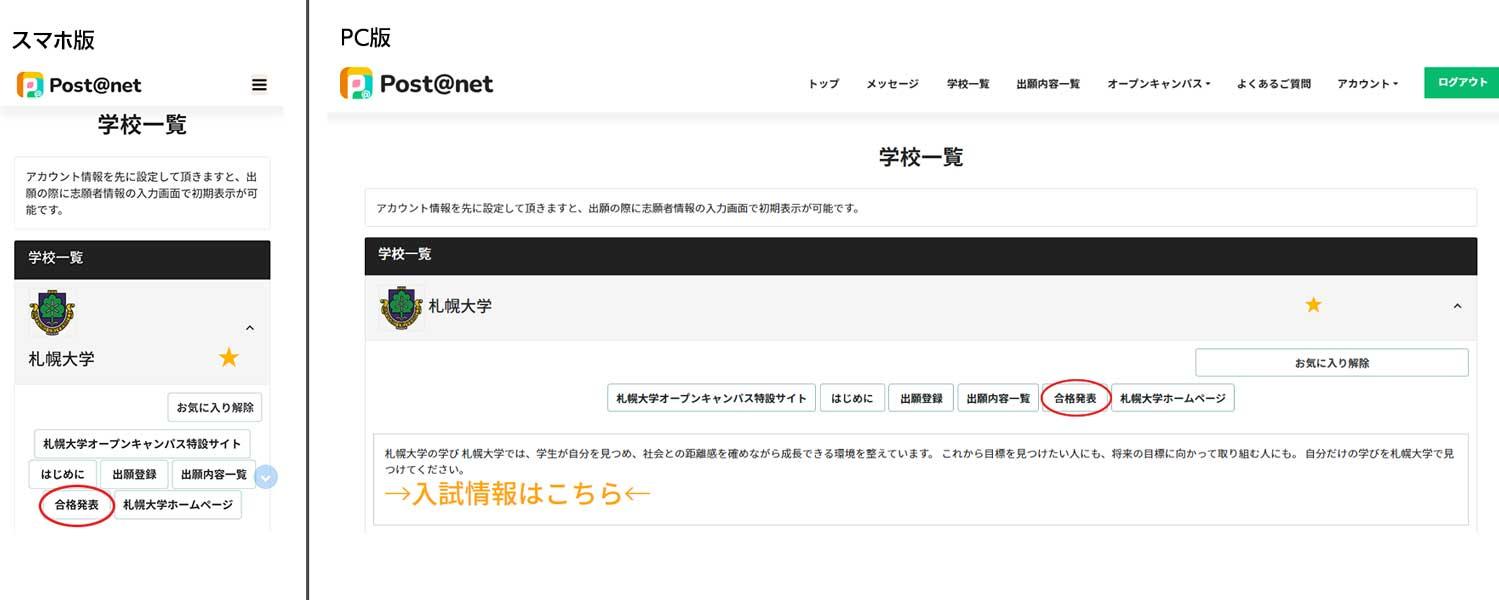Open よくあるご質問 in PC navigation

pos(1273,84)
